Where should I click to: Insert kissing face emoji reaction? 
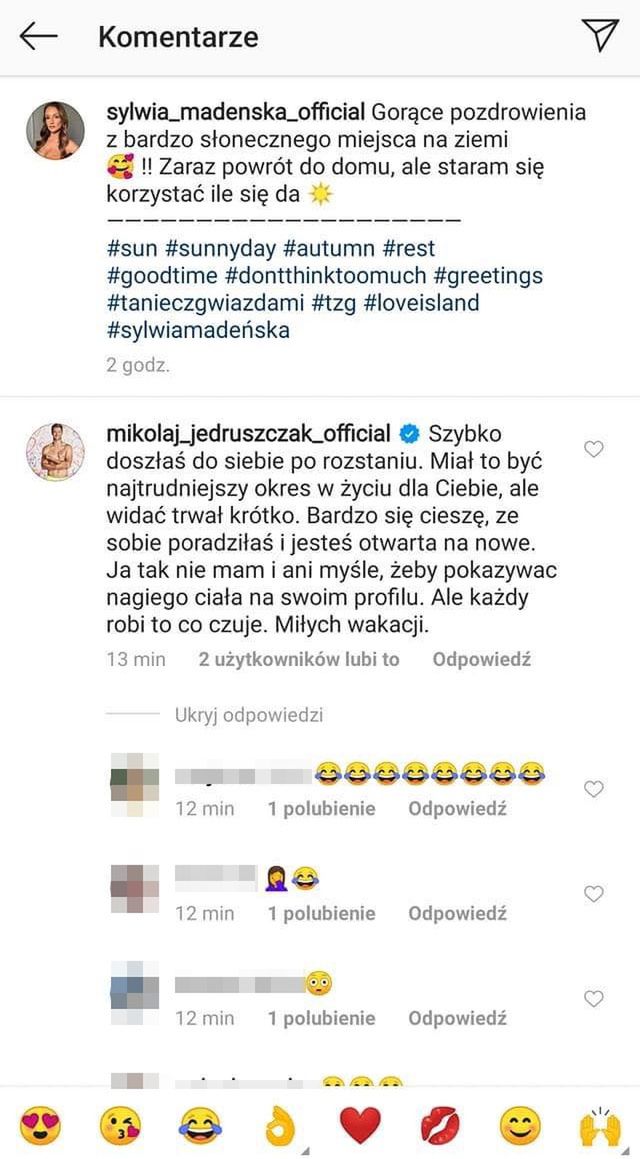tap(120, 1126)
